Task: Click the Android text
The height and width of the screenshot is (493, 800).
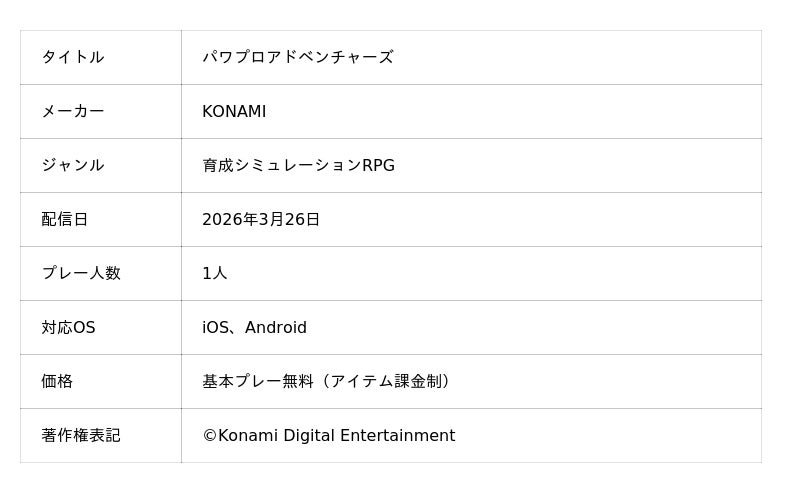Action: point(276,327)
